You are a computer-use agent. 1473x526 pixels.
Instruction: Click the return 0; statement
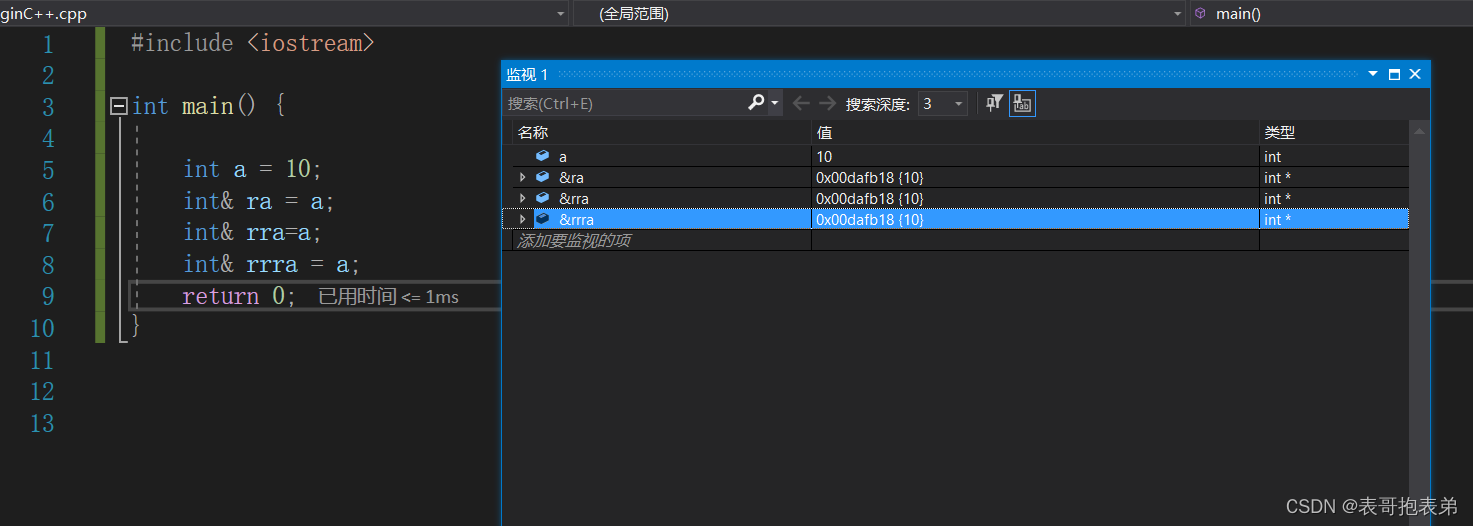pyautogui.click(x=239, y=296)
